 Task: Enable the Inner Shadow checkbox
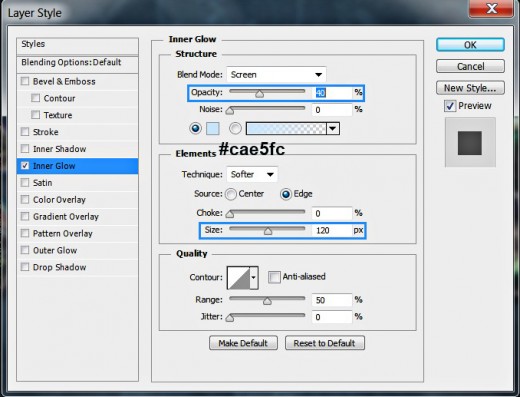[x=25, y=149]
